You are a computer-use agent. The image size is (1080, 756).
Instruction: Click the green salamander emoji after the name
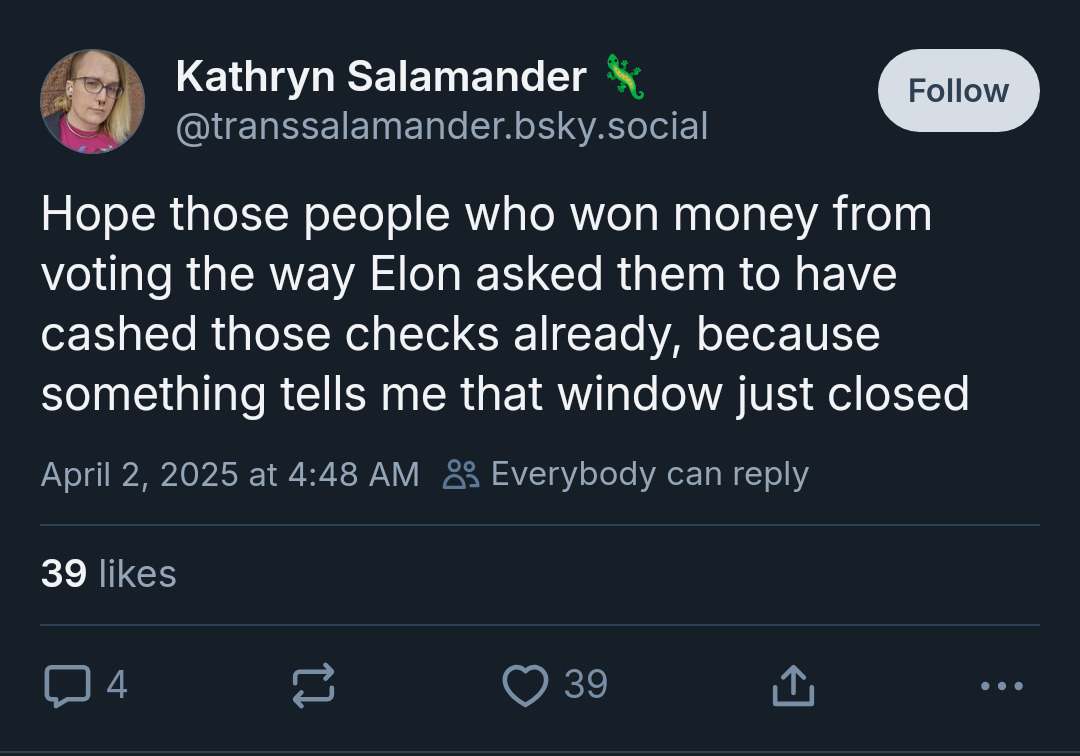[x=625, y=77]
